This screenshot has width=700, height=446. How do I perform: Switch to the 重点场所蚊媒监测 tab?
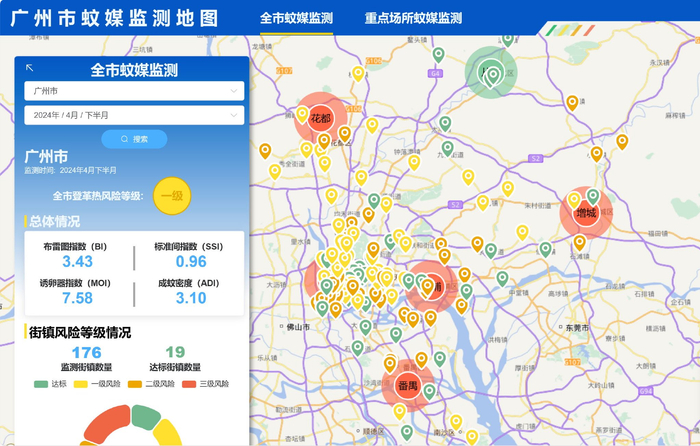413,18
